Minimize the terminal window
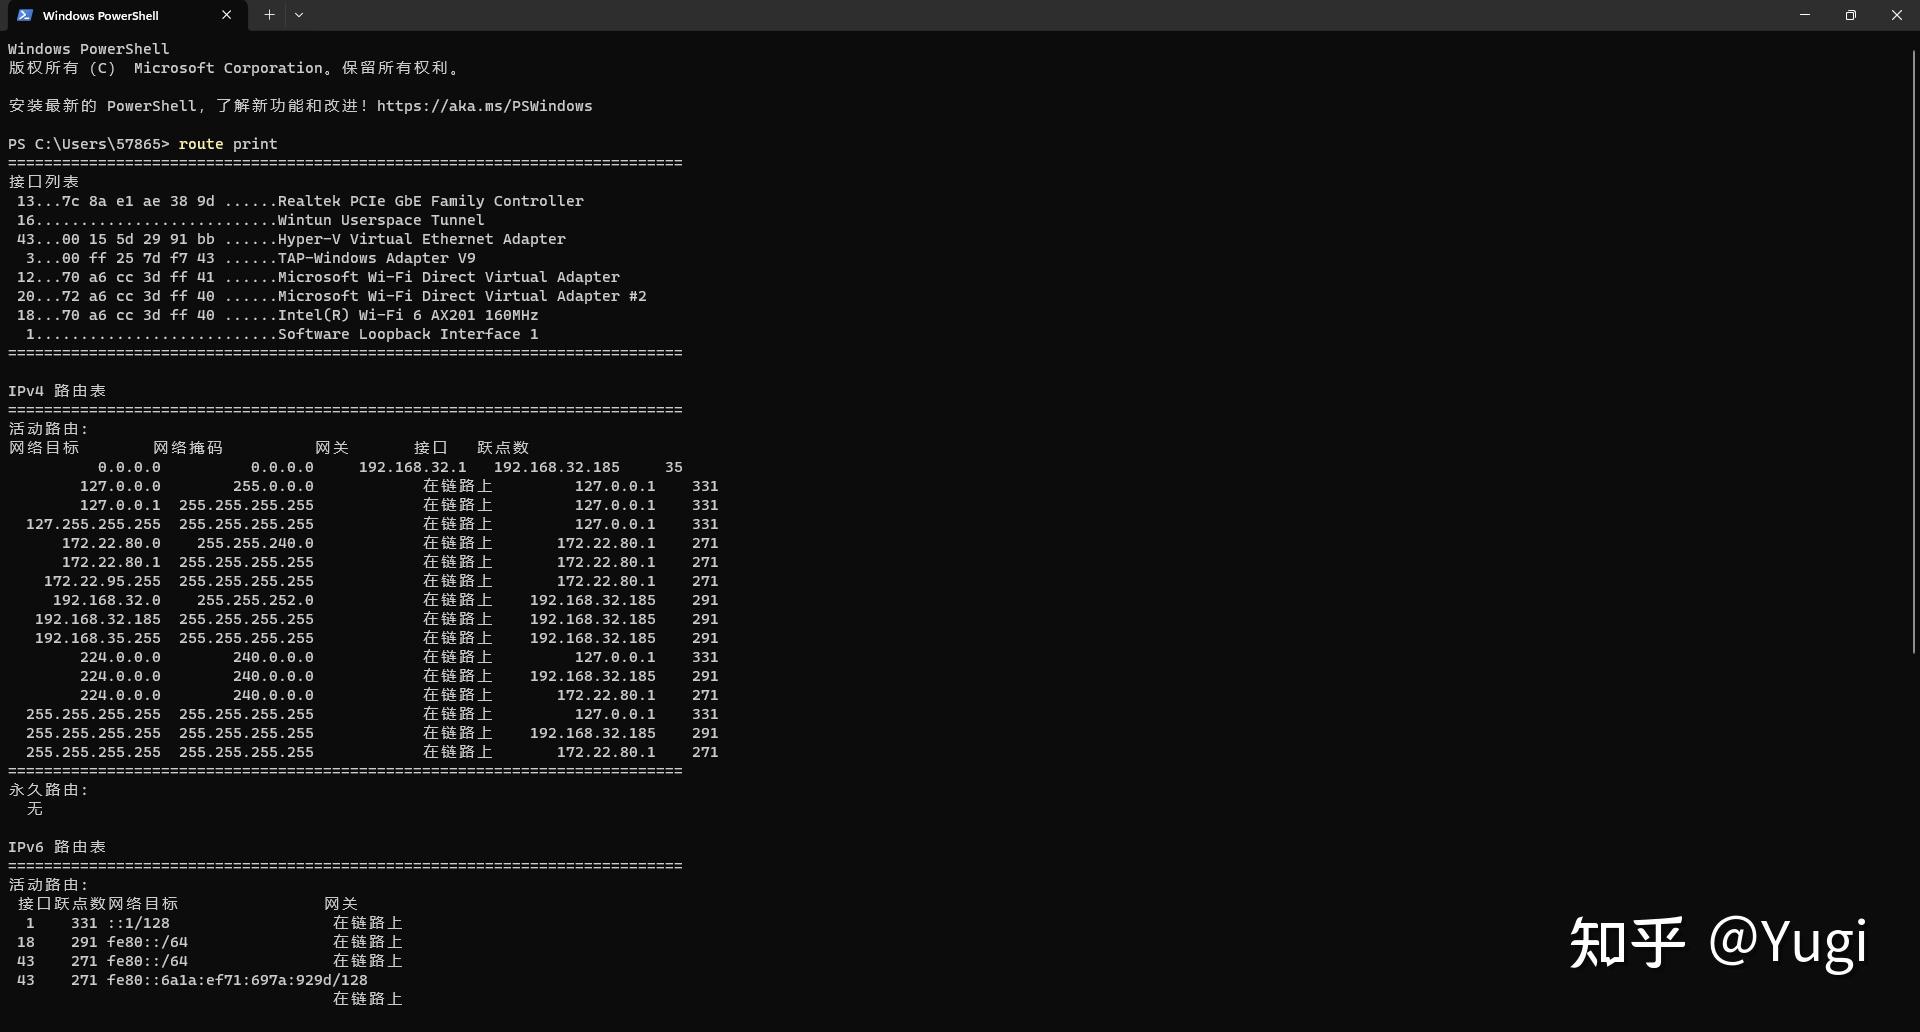This screenshot has height=1032, width=1920. point(1804,15)
